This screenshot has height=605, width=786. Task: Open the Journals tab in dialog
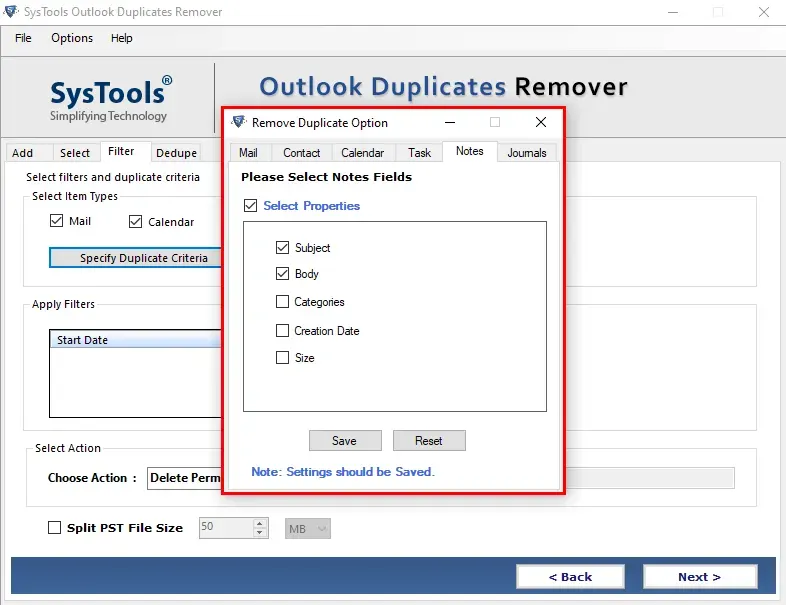[527, 153]
